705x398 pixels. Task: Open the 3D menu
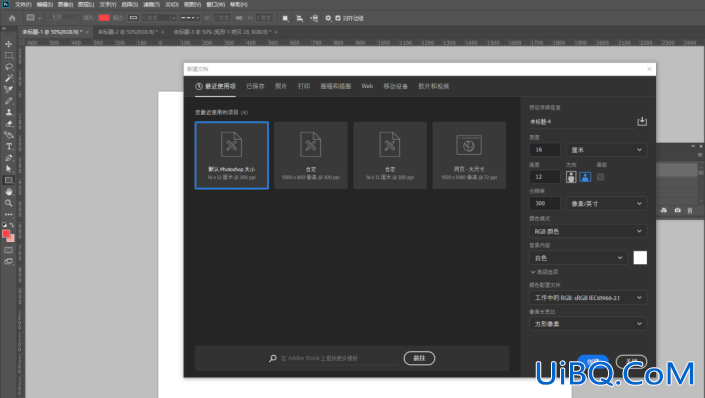(x=172, y=4)
